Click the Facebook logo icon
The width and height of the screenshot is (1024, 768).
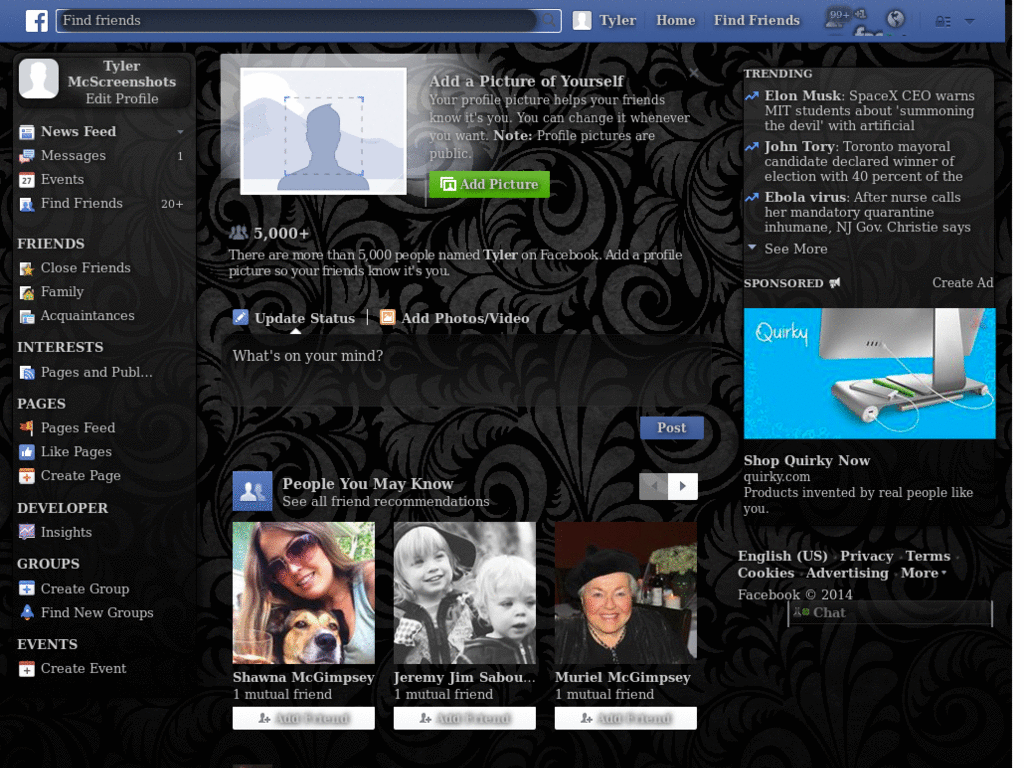click(x=37, y=21)
